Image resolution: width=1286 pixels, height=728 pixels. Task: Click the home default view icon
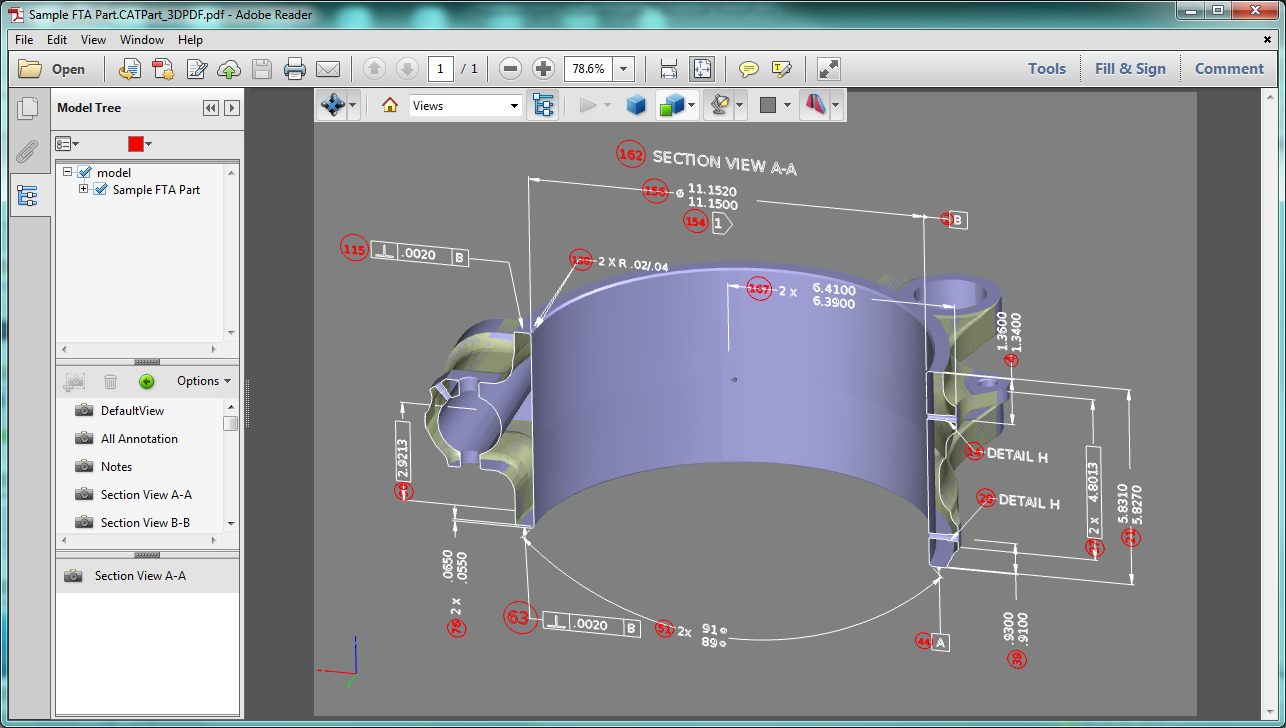(x=388, y=104)
